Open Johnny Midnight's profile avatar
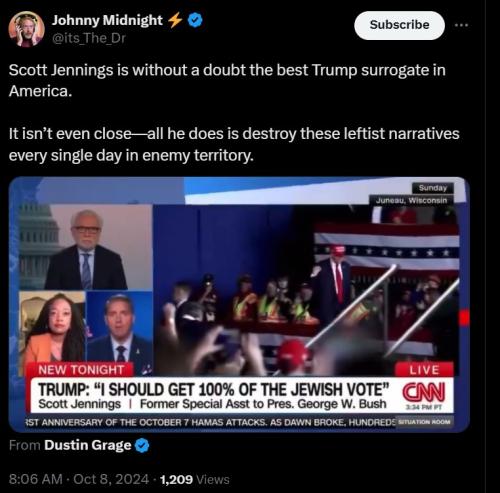 pyautogui.click(x=26, y=29)
